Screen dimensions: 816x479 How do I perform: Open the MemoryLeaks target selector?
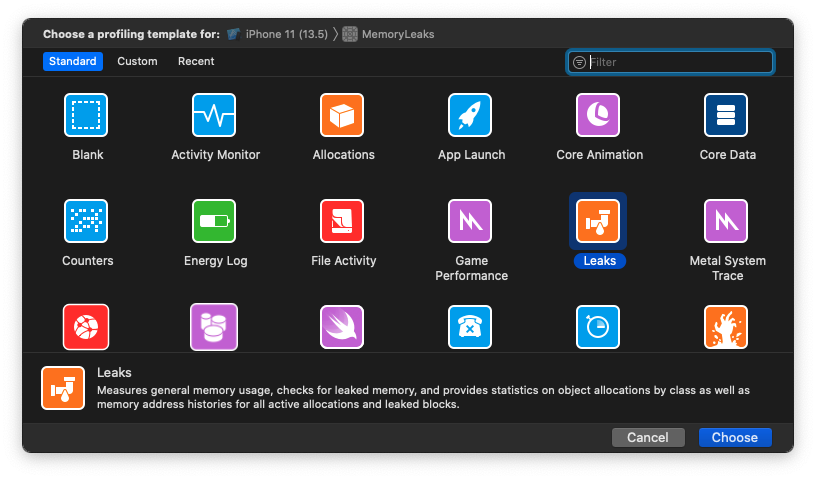pos(389,34)
